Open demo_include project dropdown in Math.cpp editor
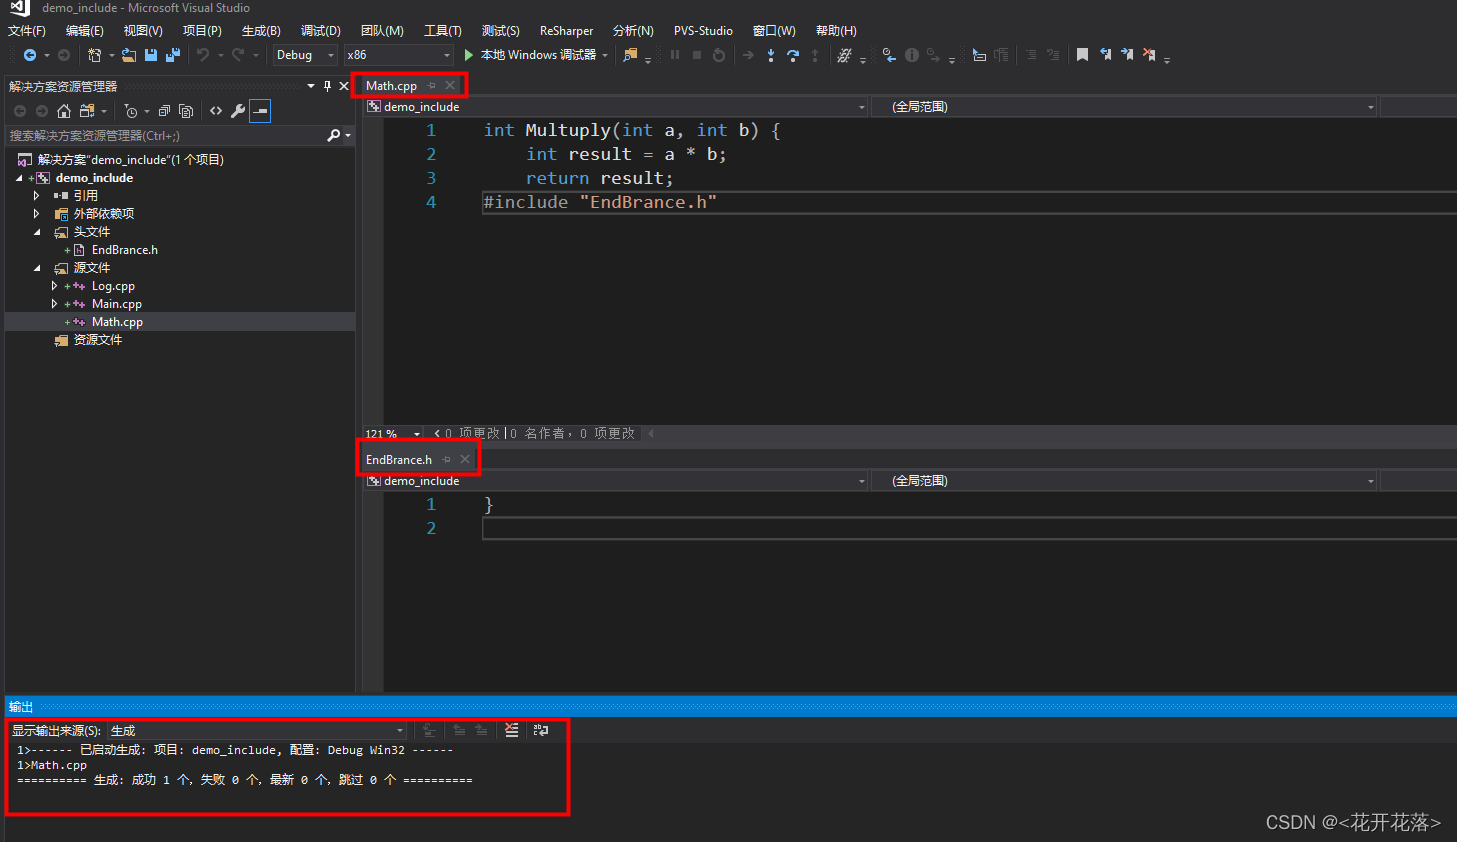 pyautogui.click(x=615, y=107)
